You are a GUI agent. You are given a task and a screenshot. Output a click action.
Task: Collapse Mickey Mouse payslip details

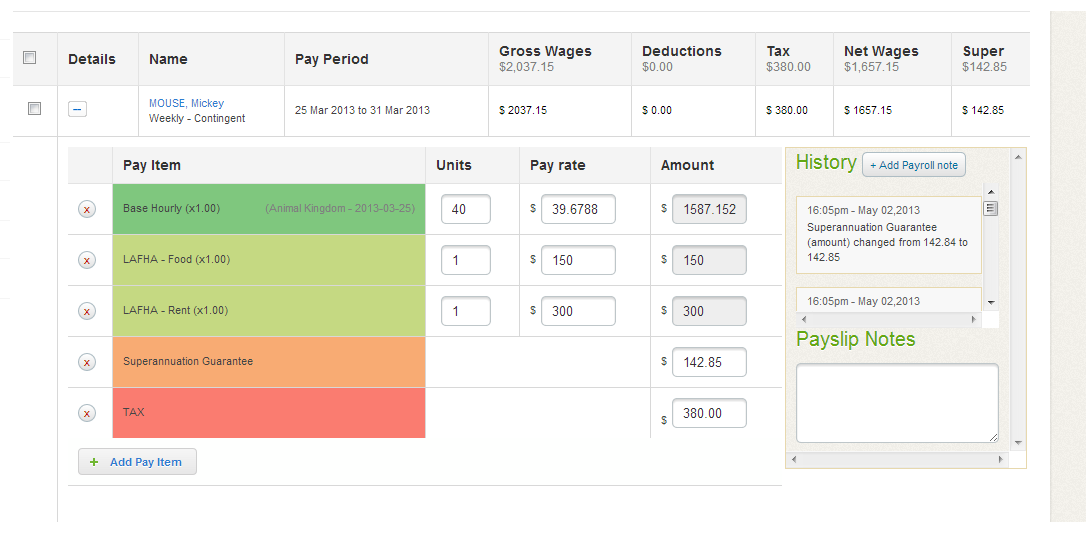click(77, 109)
